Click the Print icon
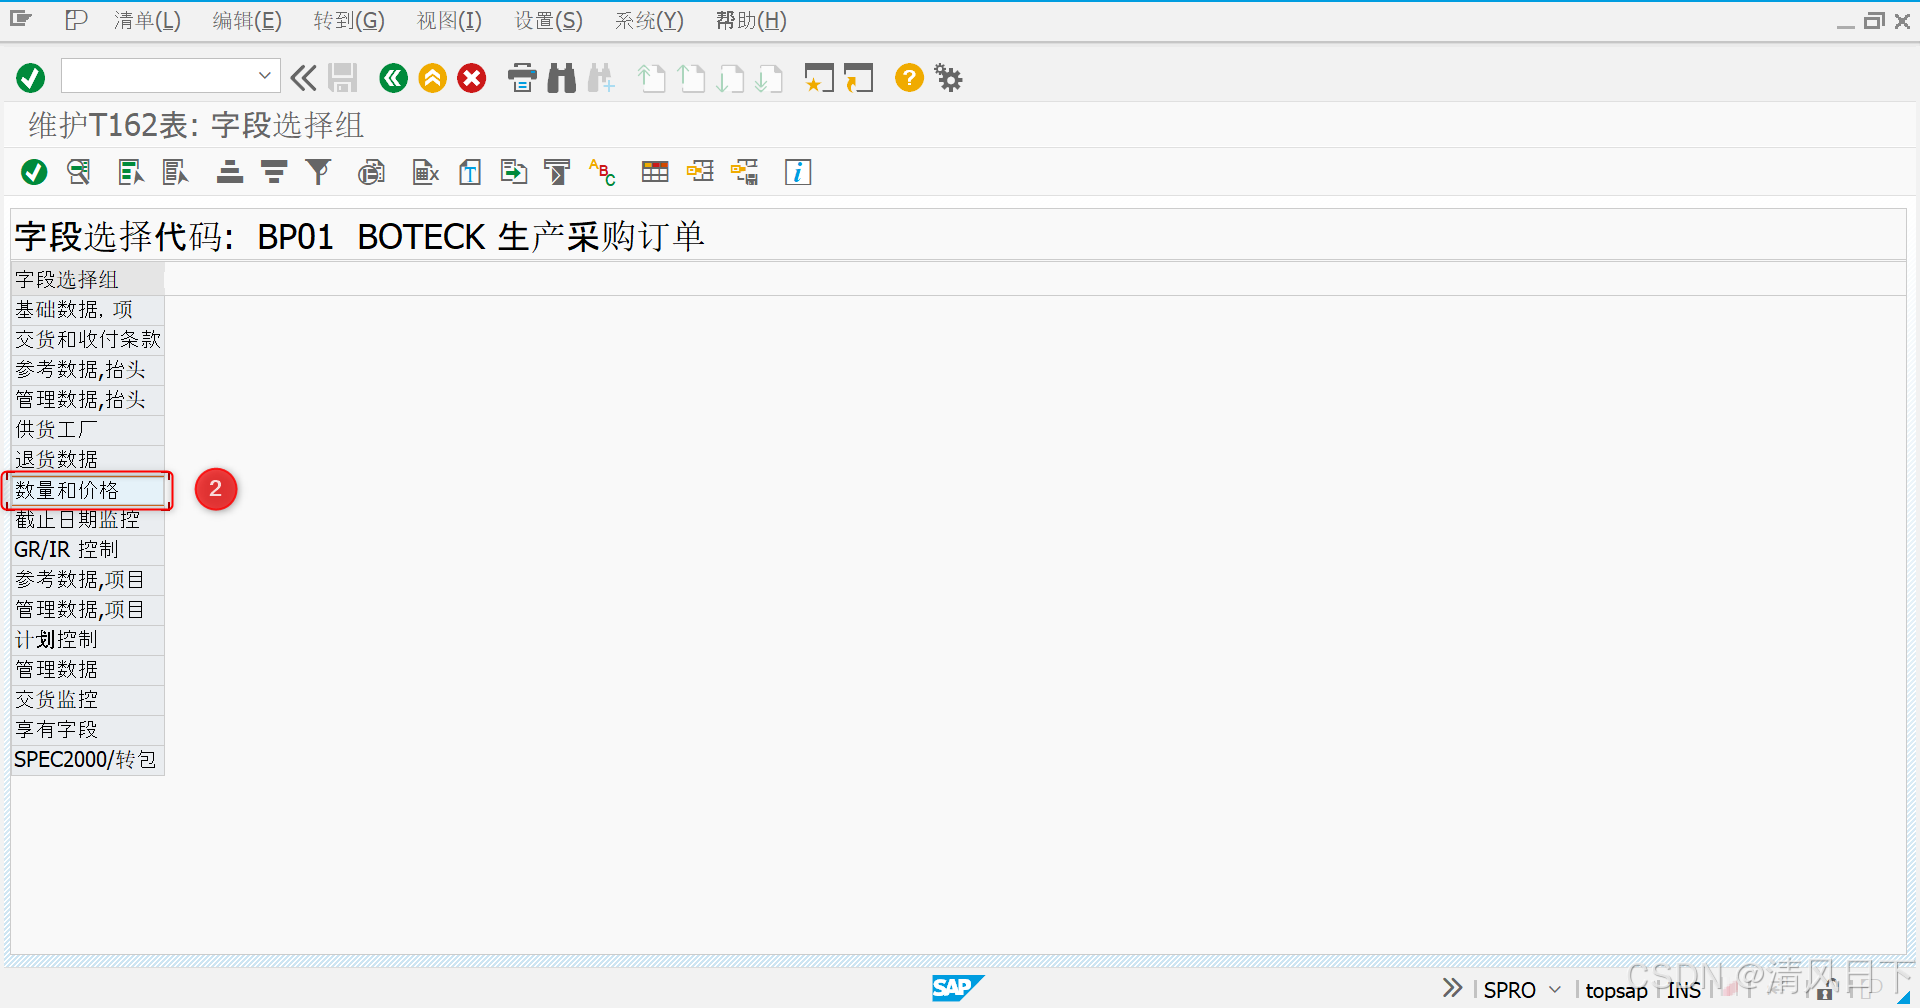The height and width of the screenshot is (1008, 1920). coord(521,77)
